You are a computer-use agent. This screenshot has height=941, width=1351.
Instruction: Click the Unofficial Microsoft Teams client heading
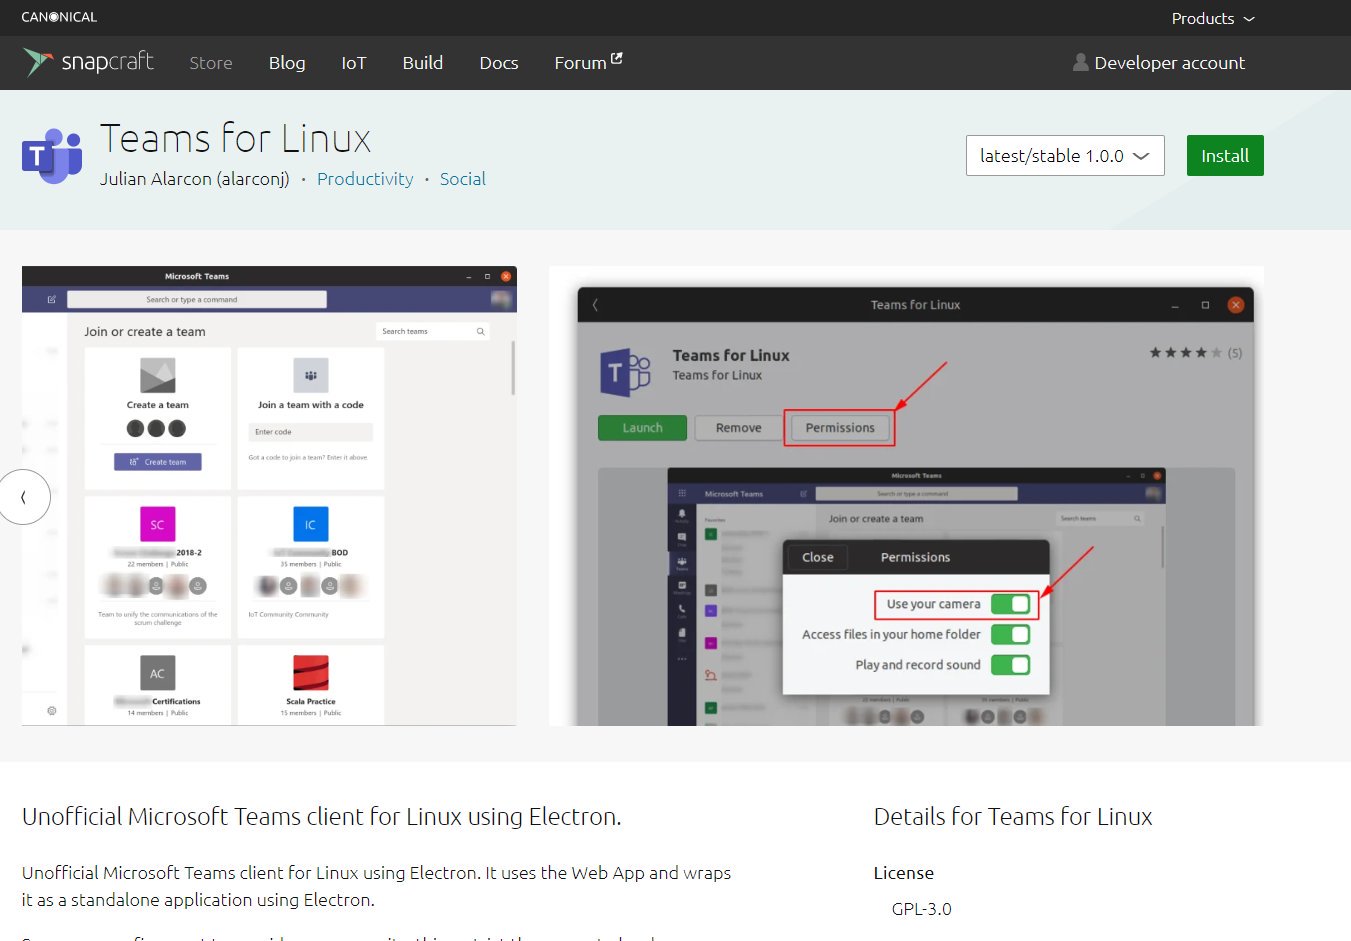tap(322, 817)
